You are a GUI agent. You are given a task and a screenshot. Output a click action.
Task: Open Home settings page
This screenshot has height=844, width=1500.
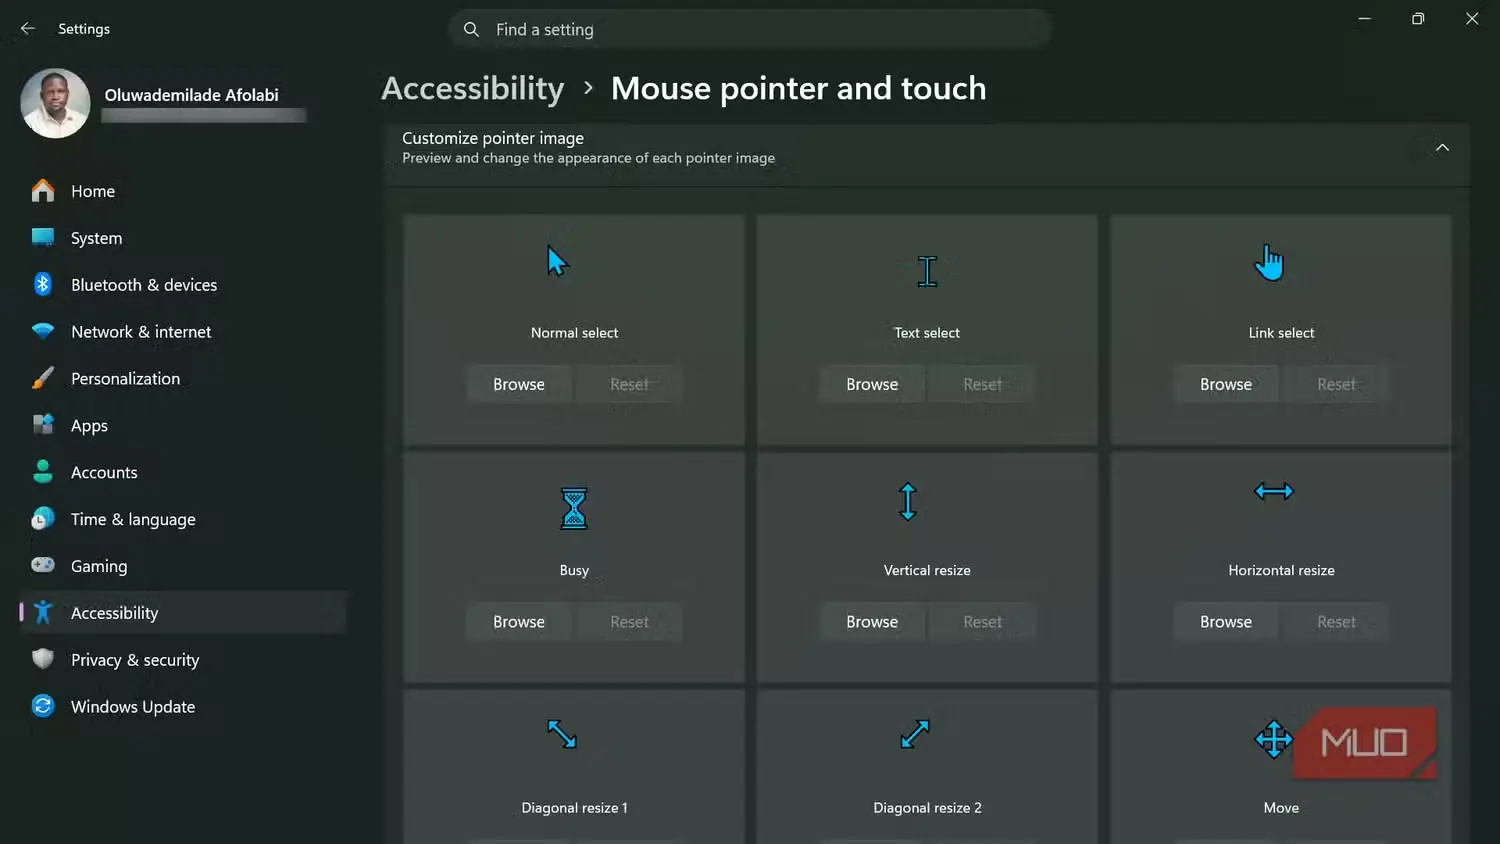183,191
